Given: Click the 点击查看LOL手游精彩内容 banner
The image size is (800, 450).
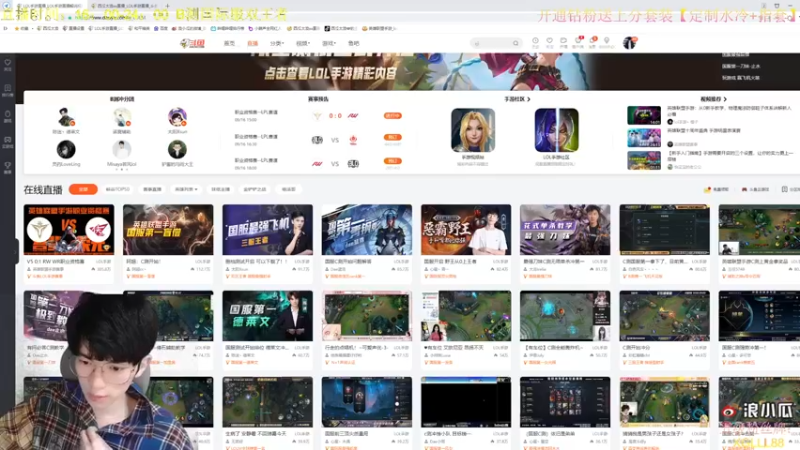Looking at the screenshot, I should tap(330, 73).
